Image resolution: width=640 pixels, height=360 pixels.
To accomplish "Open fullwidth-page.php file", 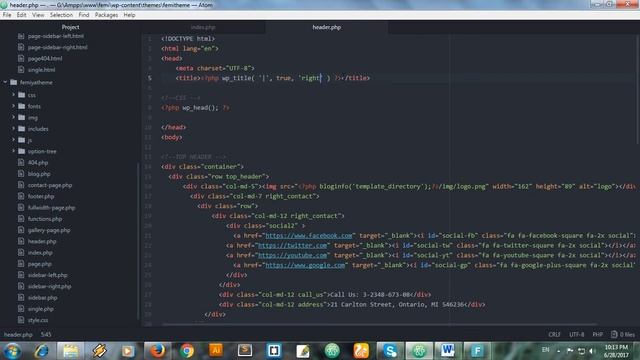I will (51, 208).
